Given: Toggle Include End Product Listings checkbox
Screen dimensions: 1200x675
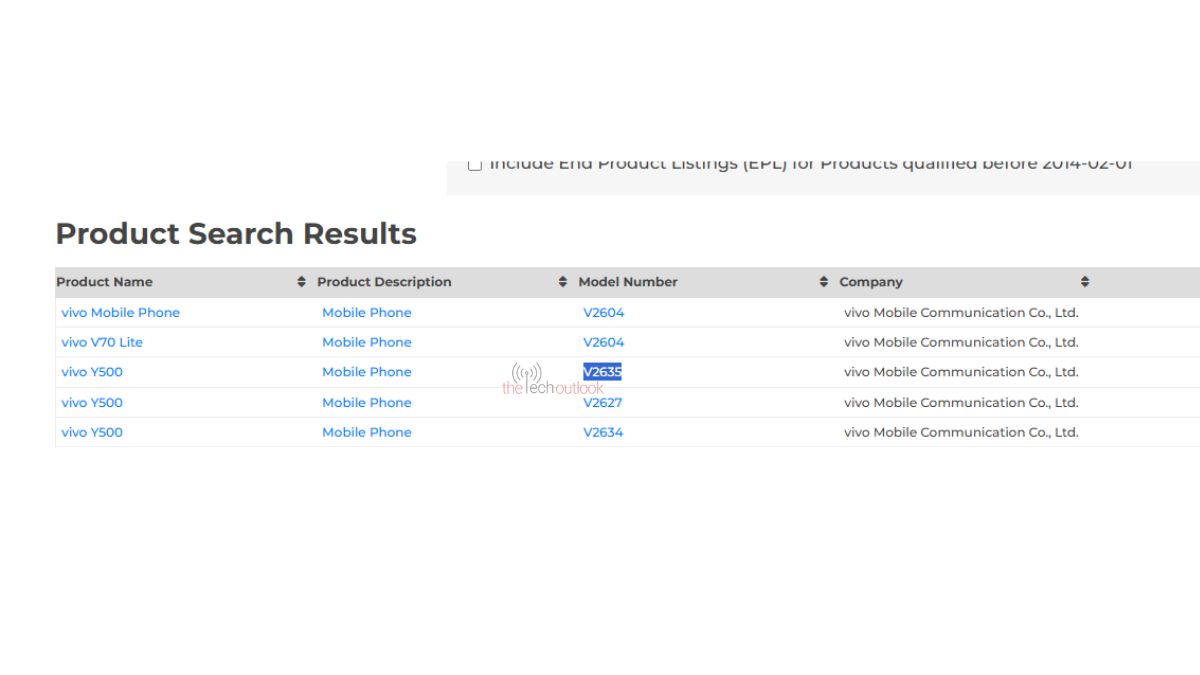Looking at the screenshot, I should tap(475, 165).
